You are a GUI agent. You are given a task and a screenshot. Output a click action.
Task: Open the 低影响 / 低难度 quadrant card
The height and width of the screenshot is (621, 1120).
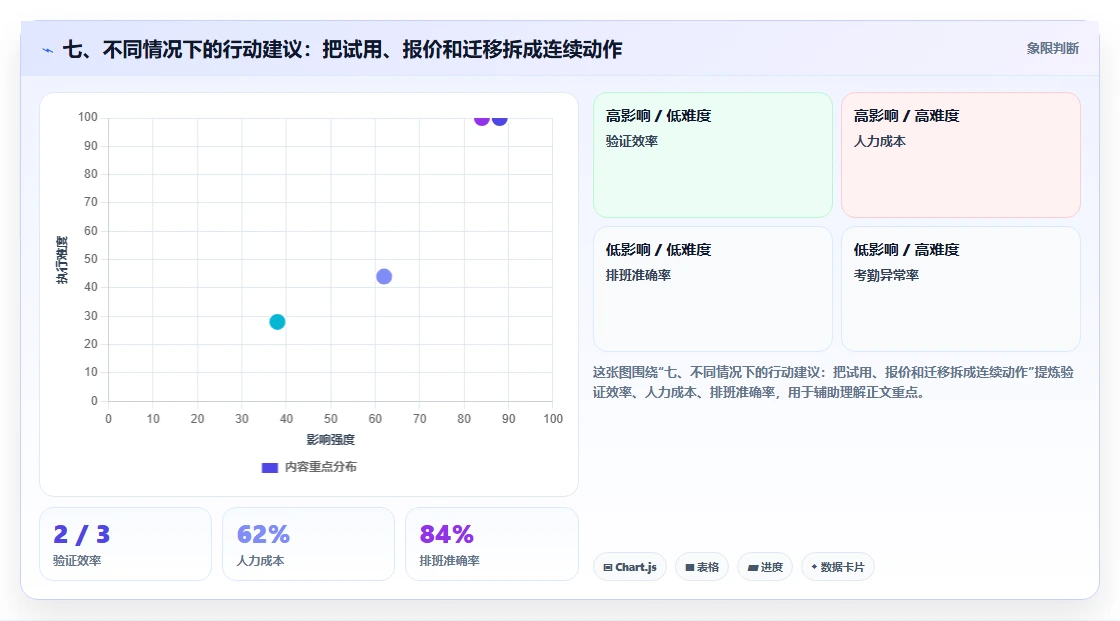(713, 289)
